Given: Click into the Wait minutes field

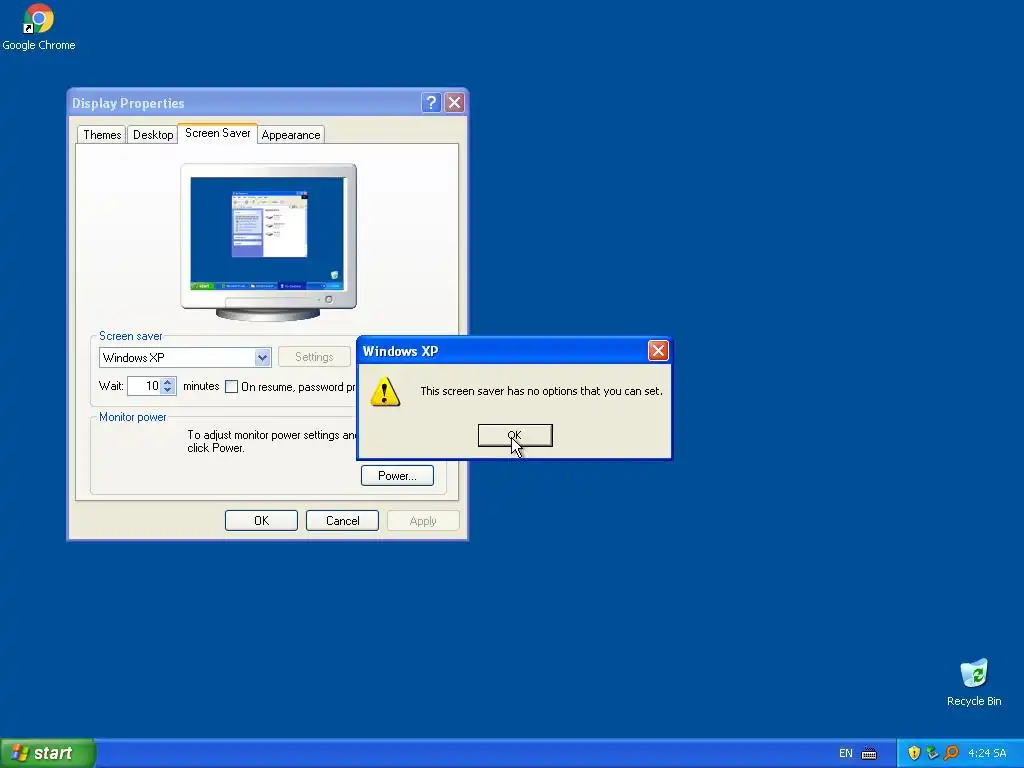Looking at the screenshot, I should [145, 386].
